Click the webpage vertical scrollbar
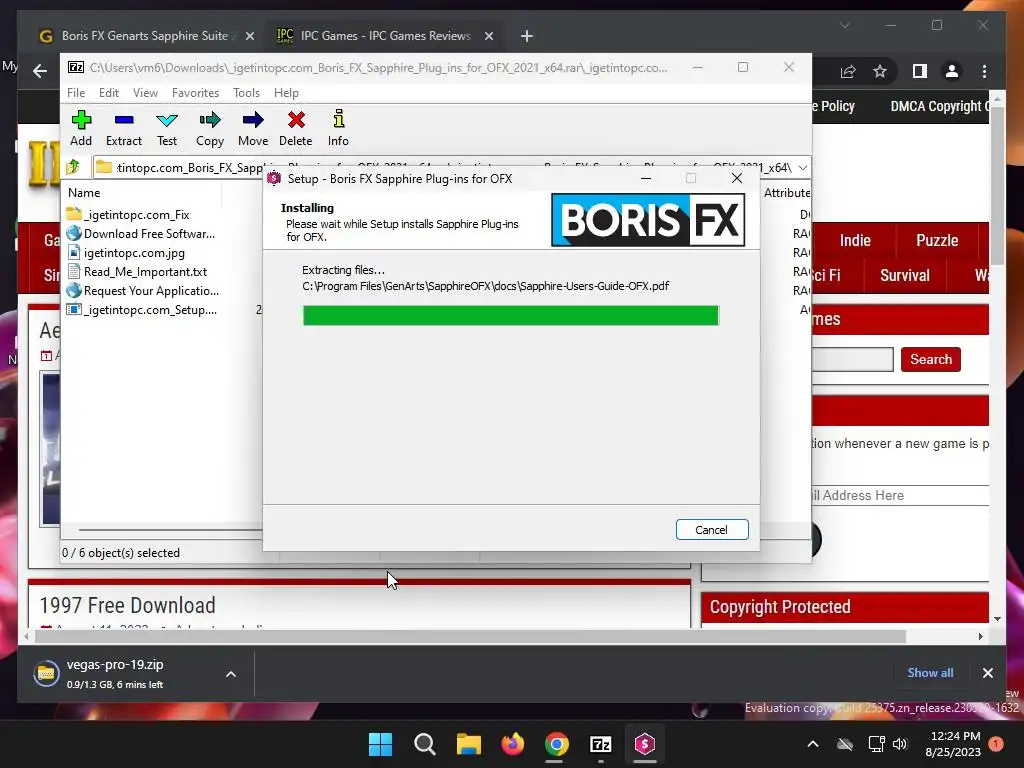This screenshot has height=768, width=1024. click(997, 186)
